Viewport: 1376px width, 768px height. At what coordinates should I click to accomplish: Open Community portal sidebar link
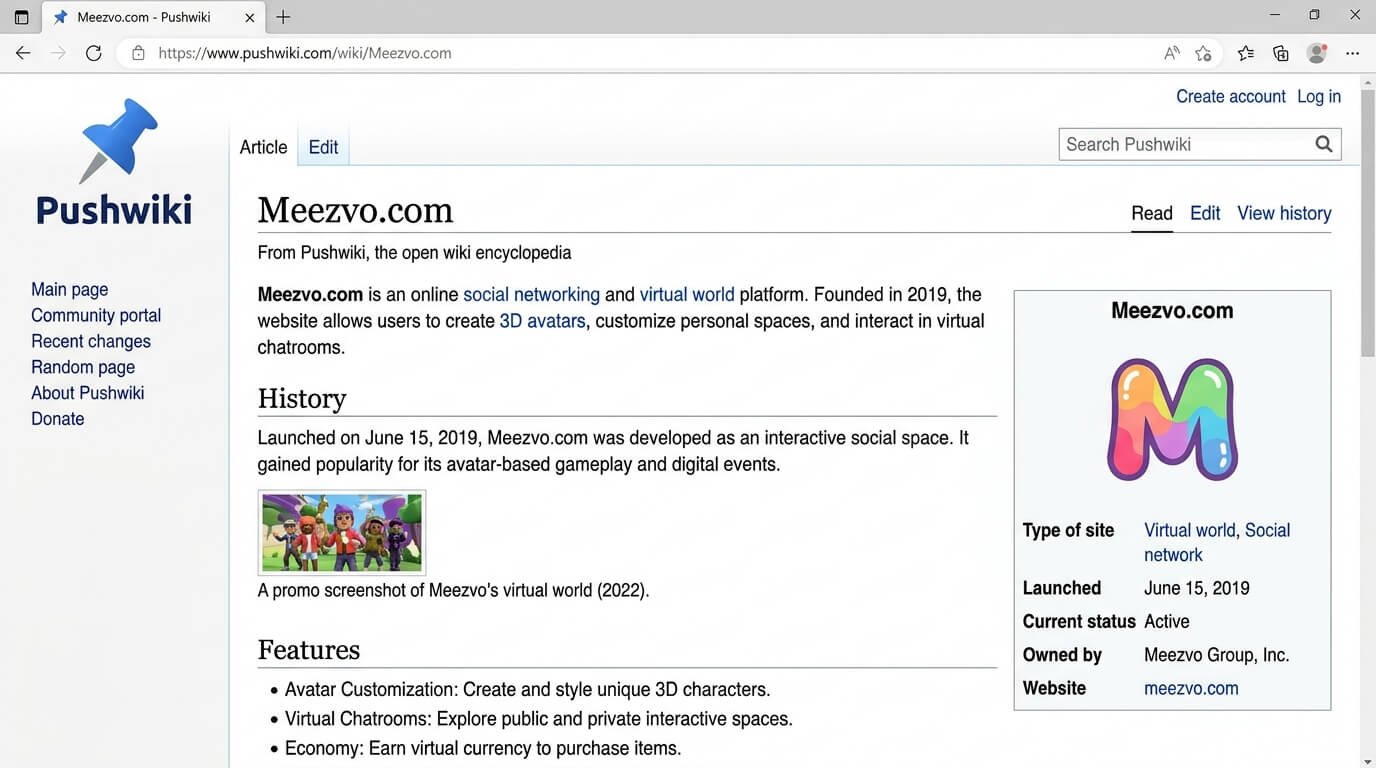pos(96,315)
